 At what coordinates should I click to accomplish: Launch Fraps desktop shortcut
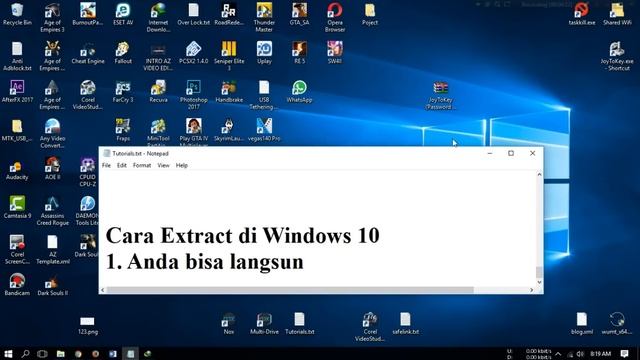(123, 130)
